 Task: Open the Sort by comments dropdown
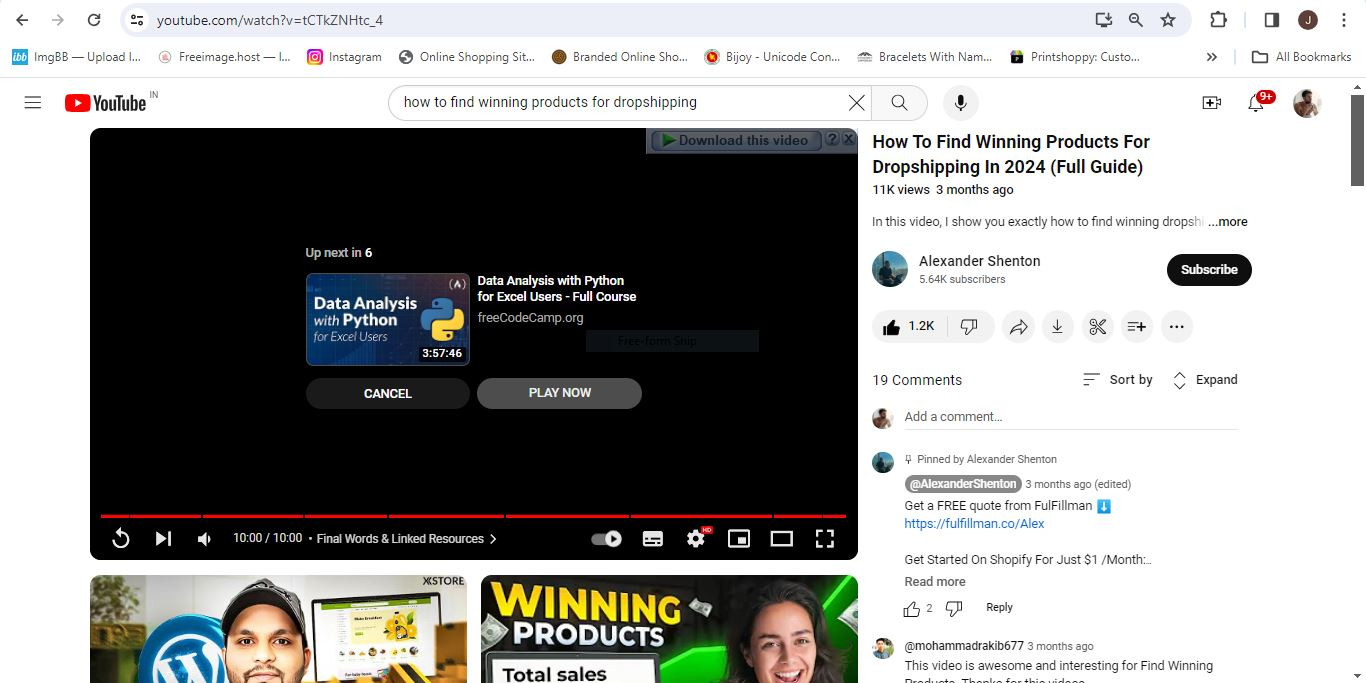point(1118,380)
